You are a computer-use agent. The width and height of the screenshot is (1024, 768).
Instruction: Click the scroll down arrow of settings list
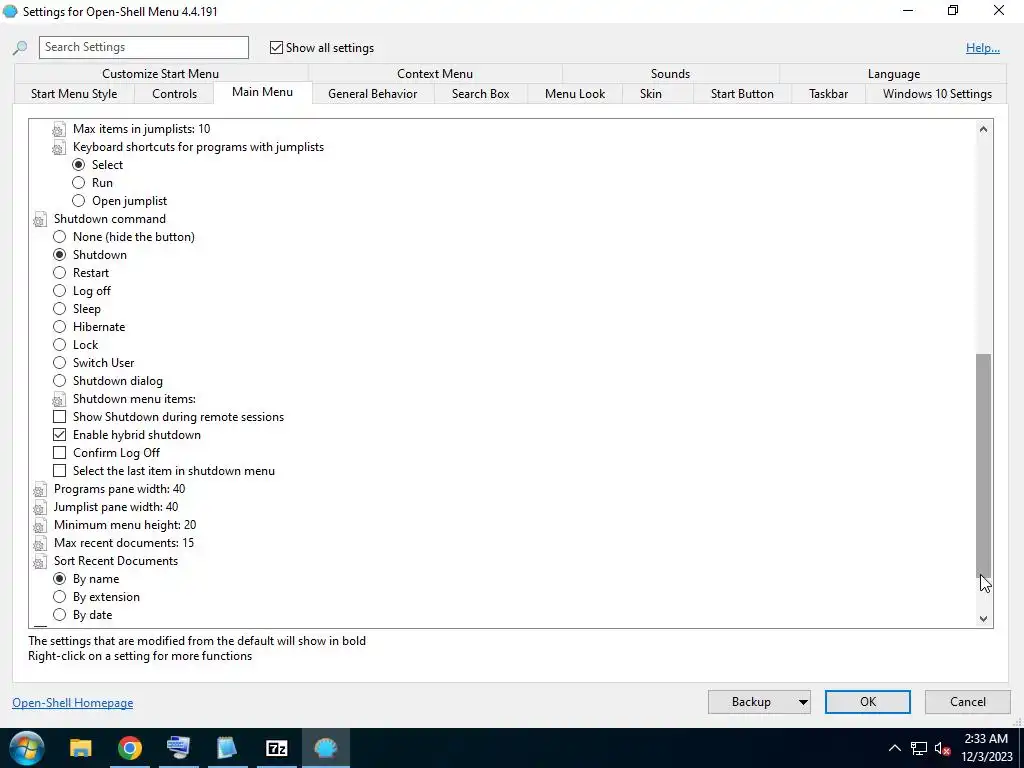(x=984, y=618)
